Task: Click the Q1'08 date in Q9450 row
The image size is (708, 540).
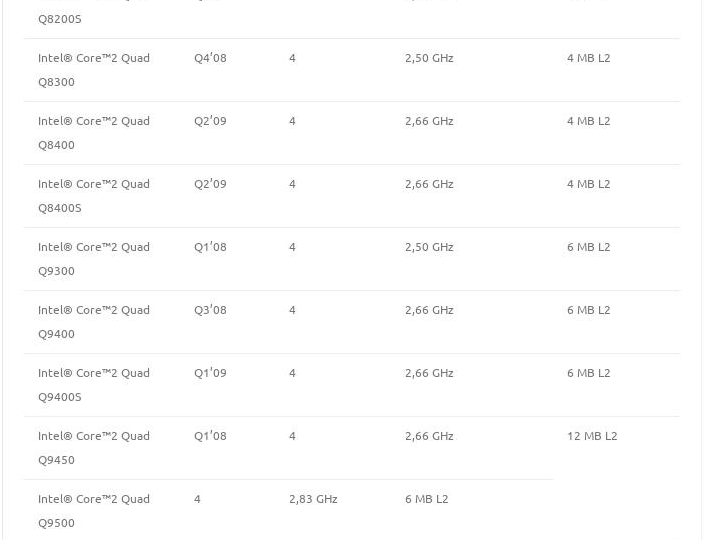Action: coord(210,436)
